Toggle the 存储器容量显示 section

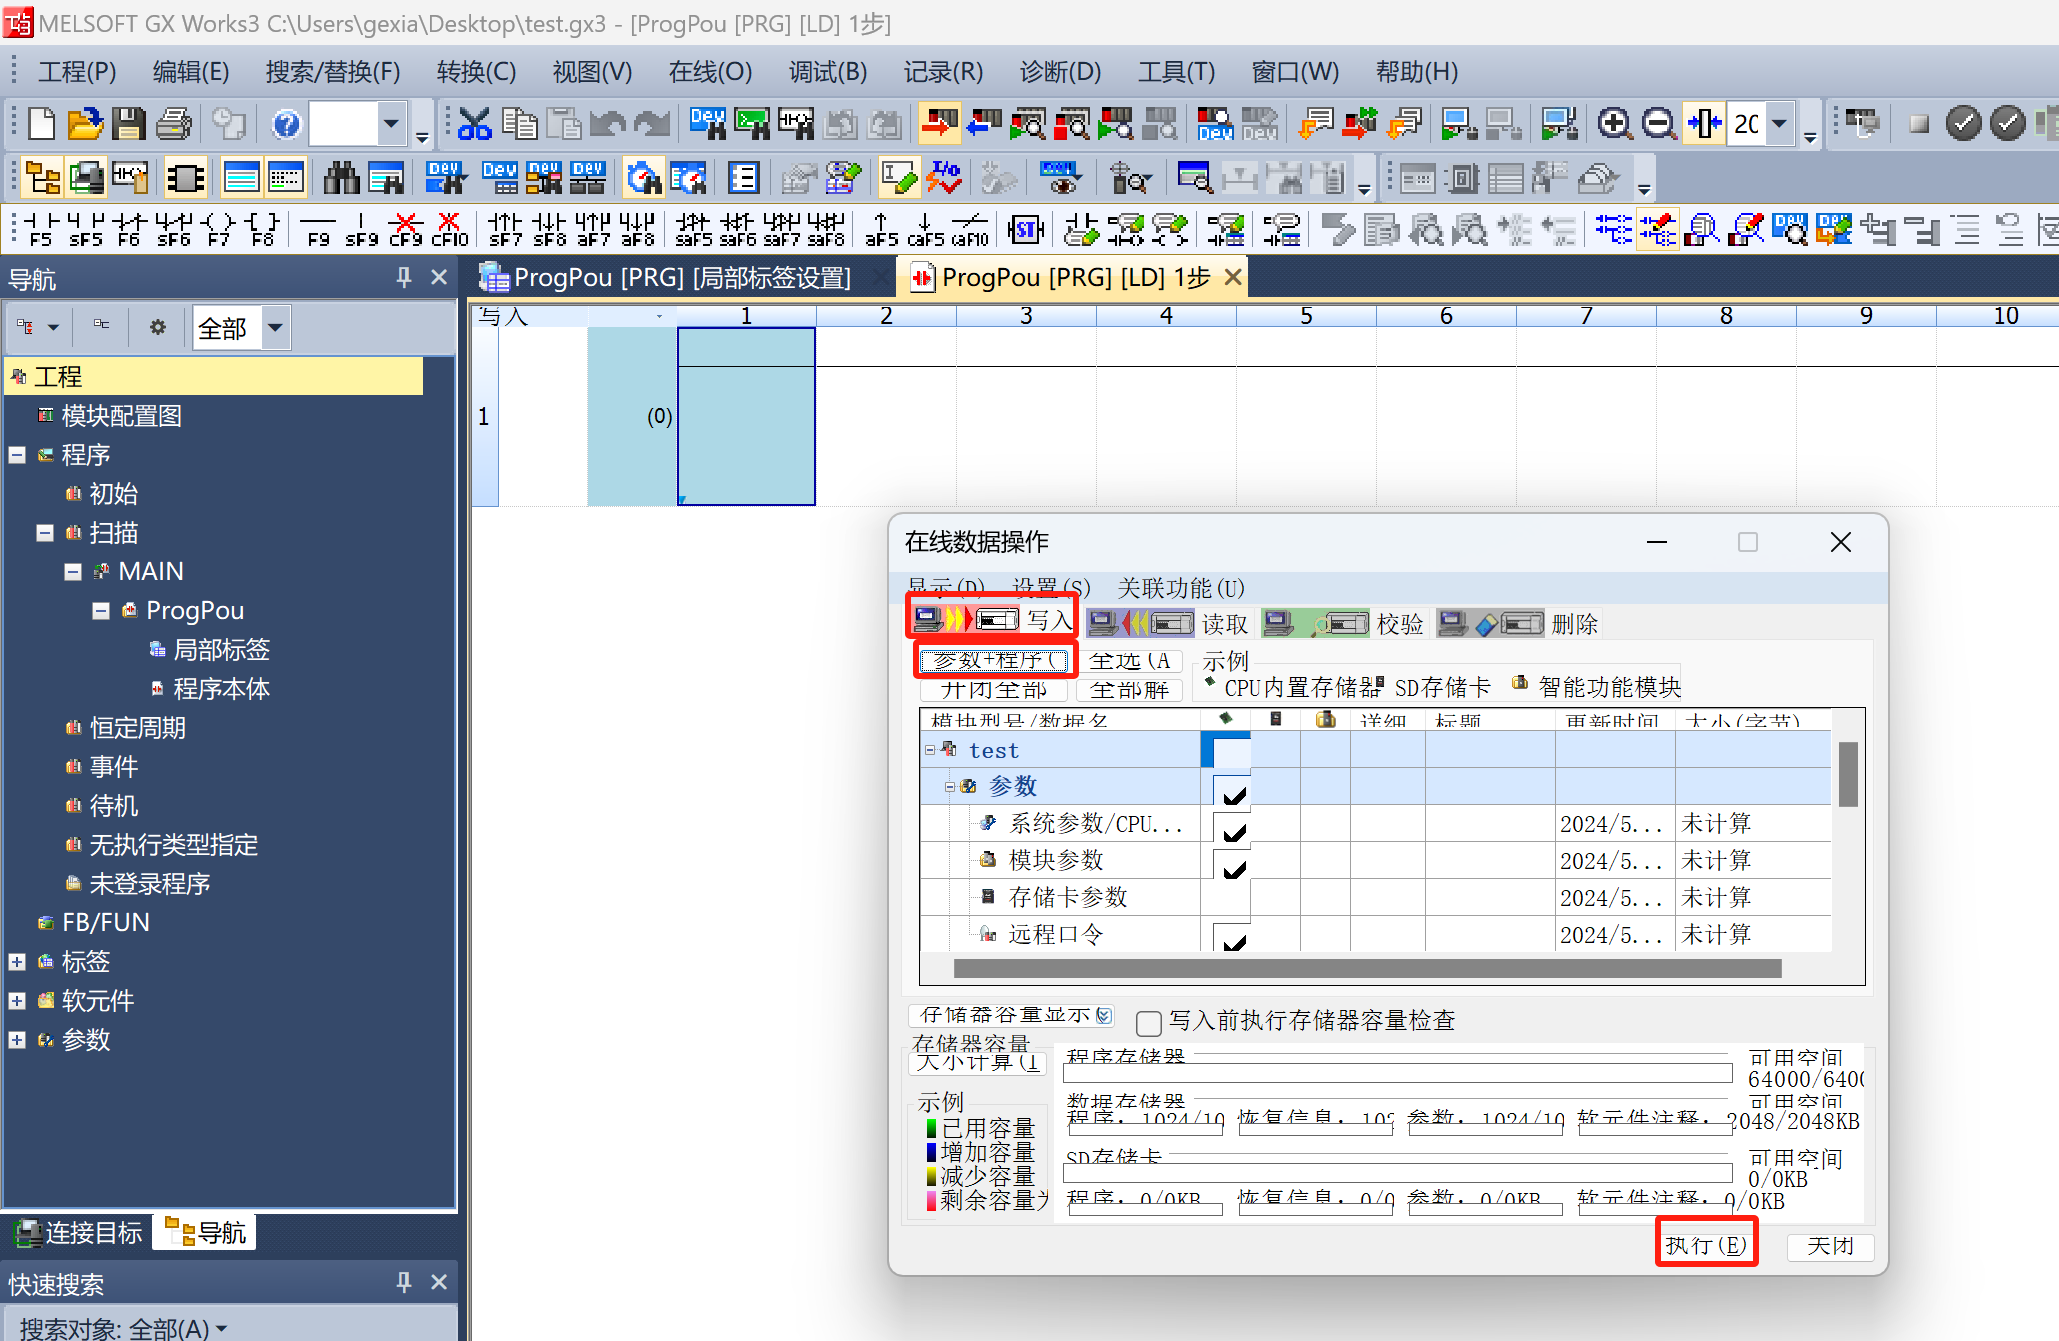click(x=1012, y=1015)
